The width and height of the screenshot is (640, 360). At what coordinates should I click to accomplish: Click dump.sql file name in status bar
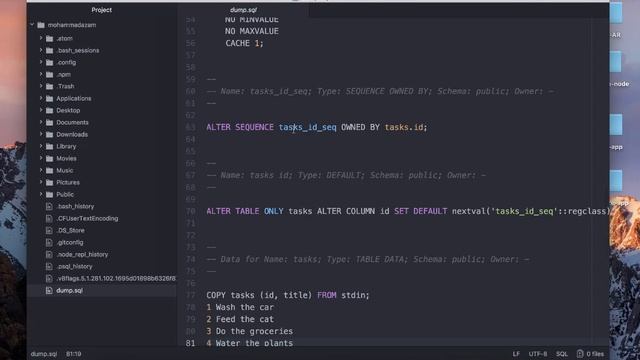(x=44, y=354)
